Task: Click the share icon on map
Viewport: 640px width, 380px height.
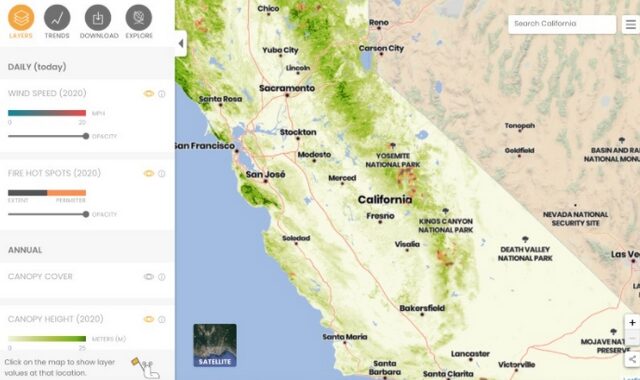Action: pos(632,359)
